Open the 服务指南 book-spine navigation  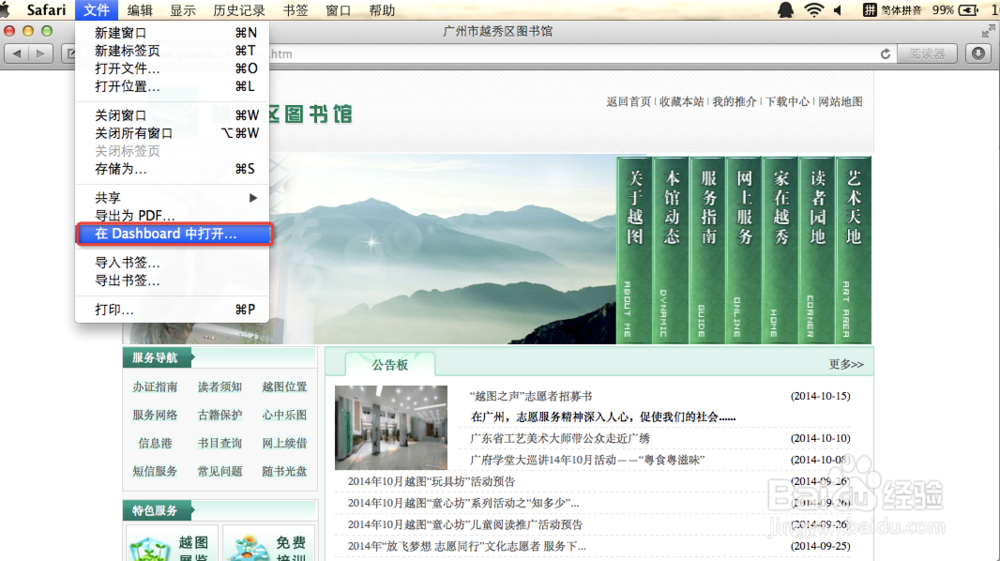[708, 250]
